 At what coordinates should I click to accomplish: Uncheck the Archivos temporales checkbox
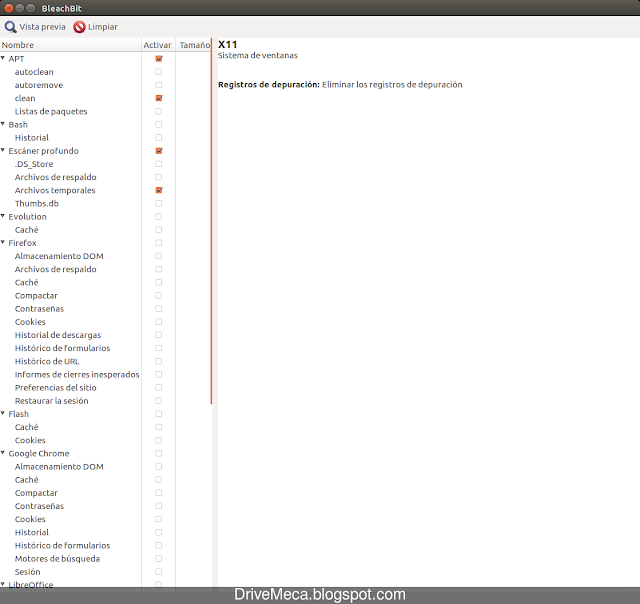159,190
